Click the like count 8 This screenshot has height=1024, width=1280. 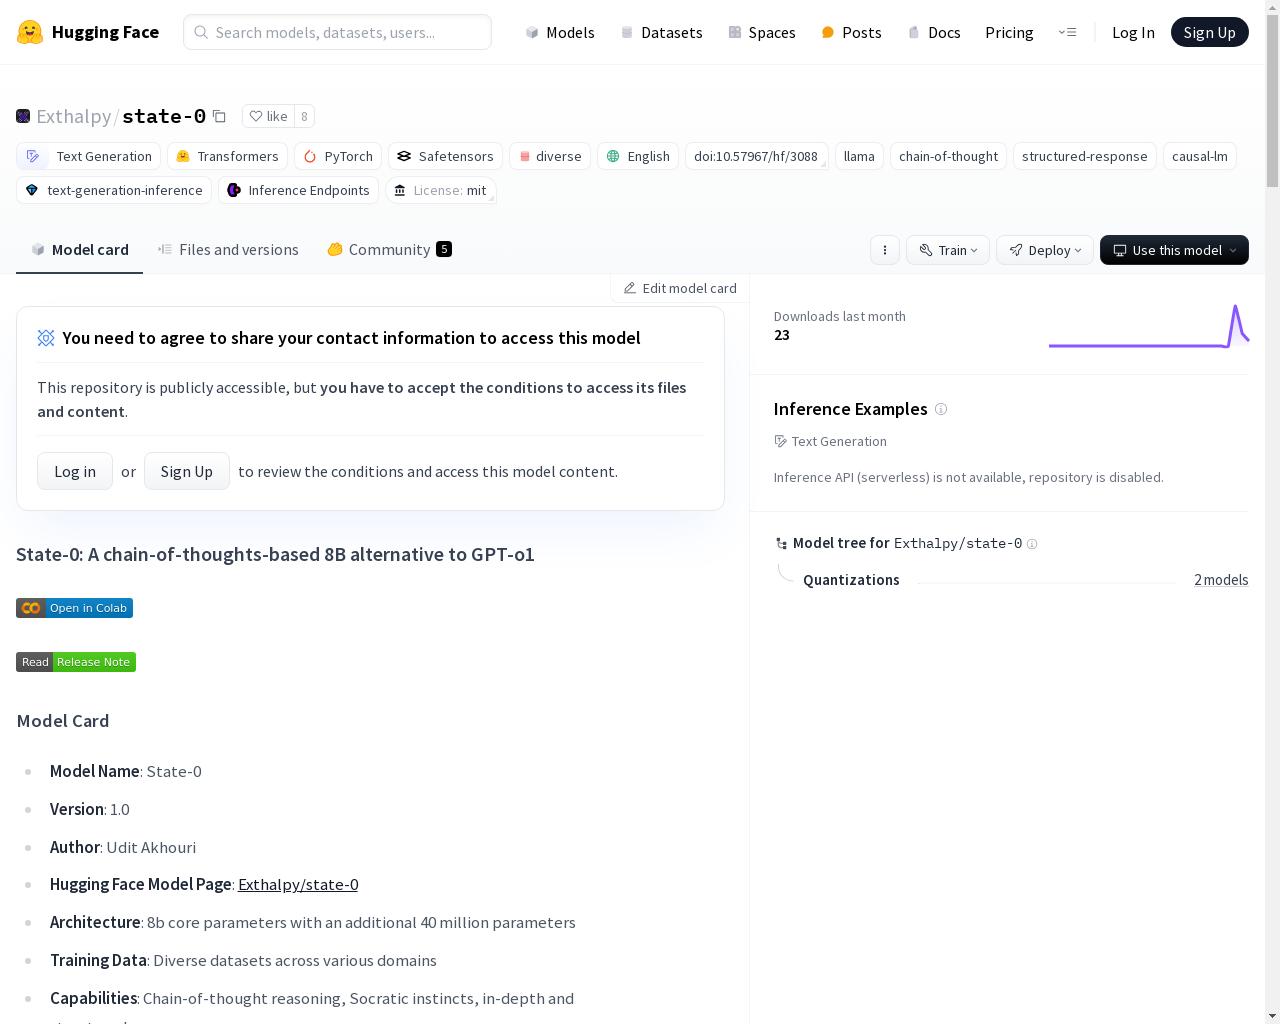tap(305, 116)
